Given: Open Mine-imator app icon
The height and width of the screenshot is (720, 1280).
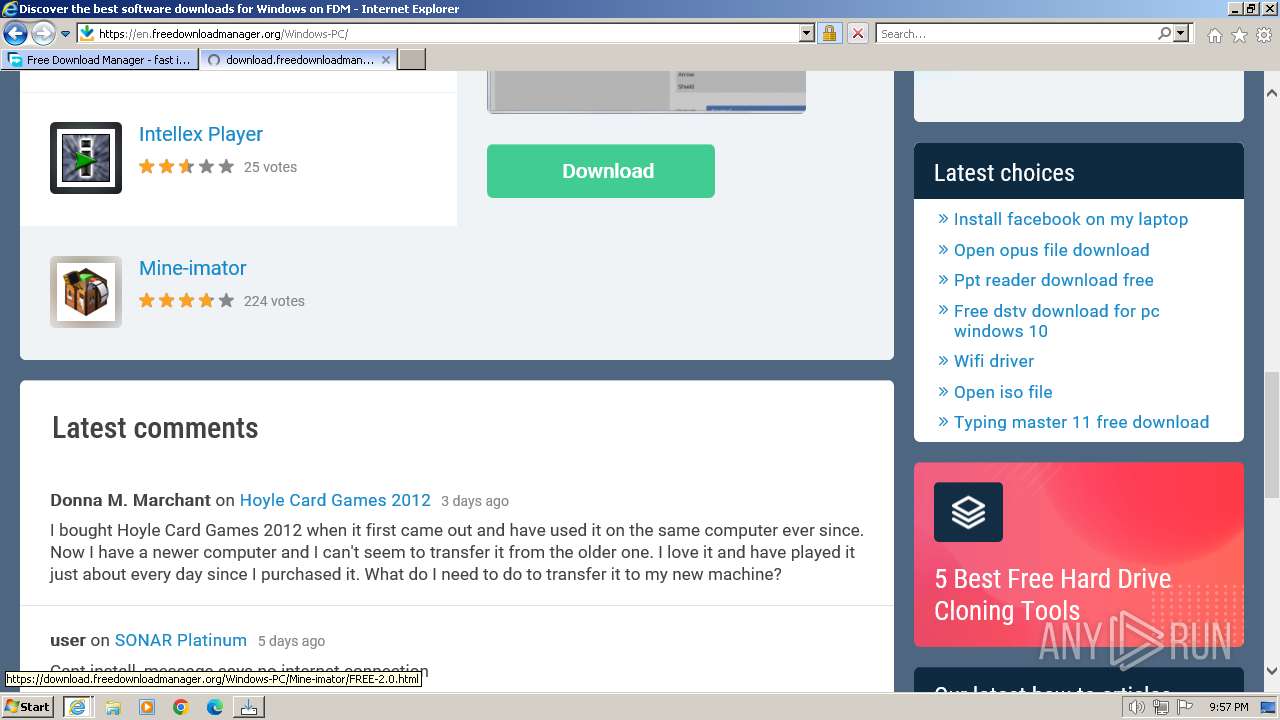Looking at the screenshot, I should (86, 292).
